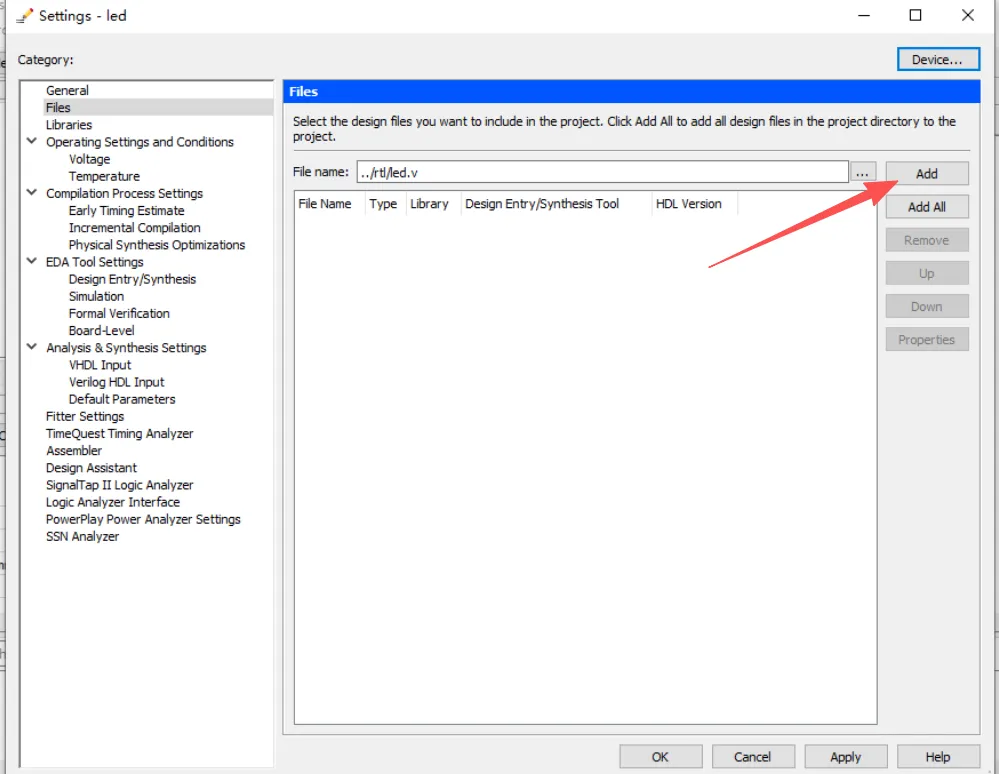Collapse Analysis & Synthesis Settings node
The image size is (999, 774).
31,347
